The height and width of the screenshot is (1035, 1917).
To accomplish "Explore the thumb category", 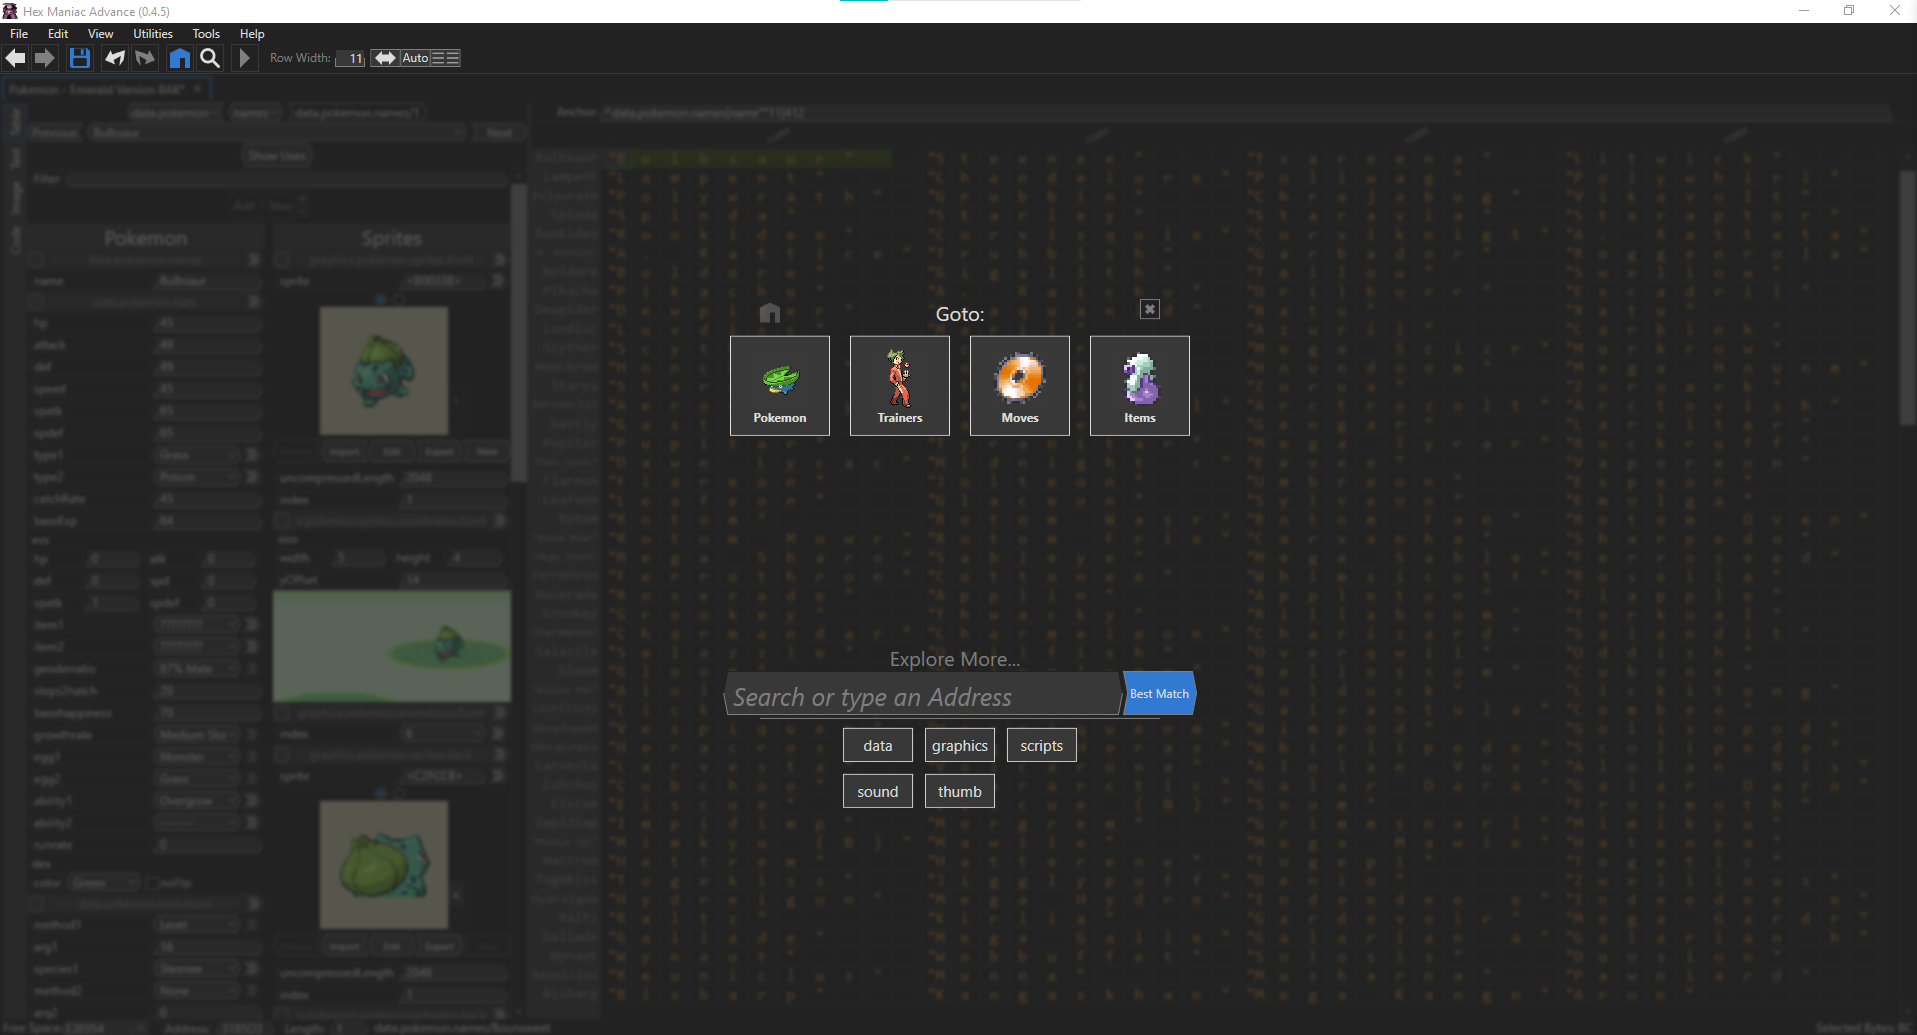I will point(960,792).
